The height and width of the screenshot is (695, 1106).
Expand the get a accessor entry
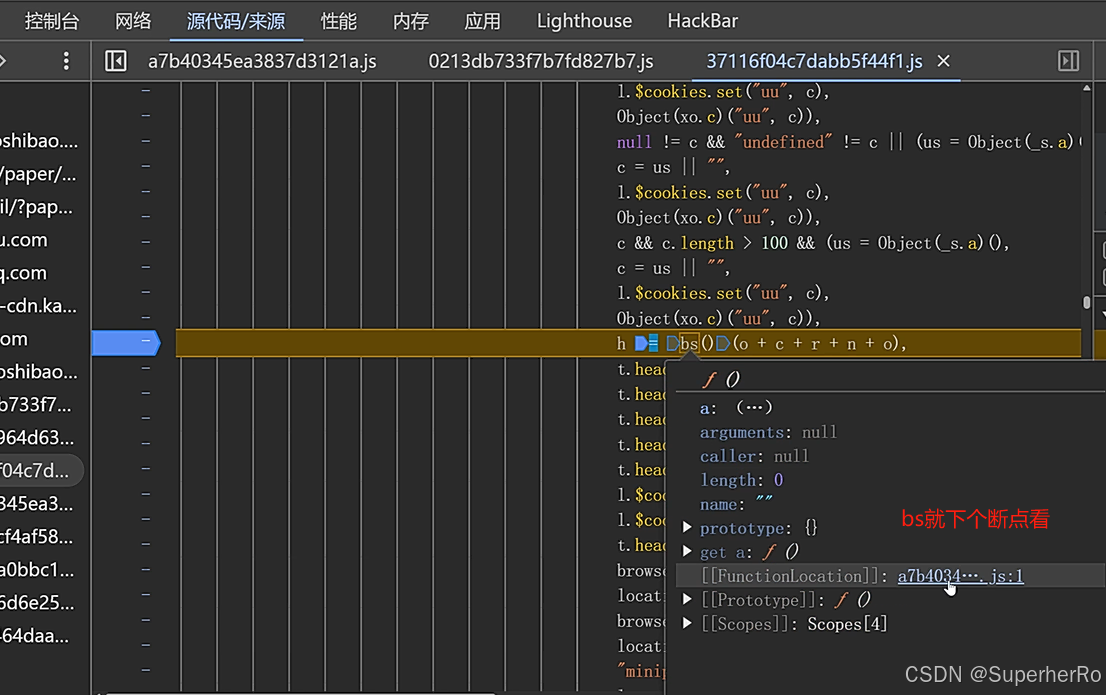click(x=687, y=551)
